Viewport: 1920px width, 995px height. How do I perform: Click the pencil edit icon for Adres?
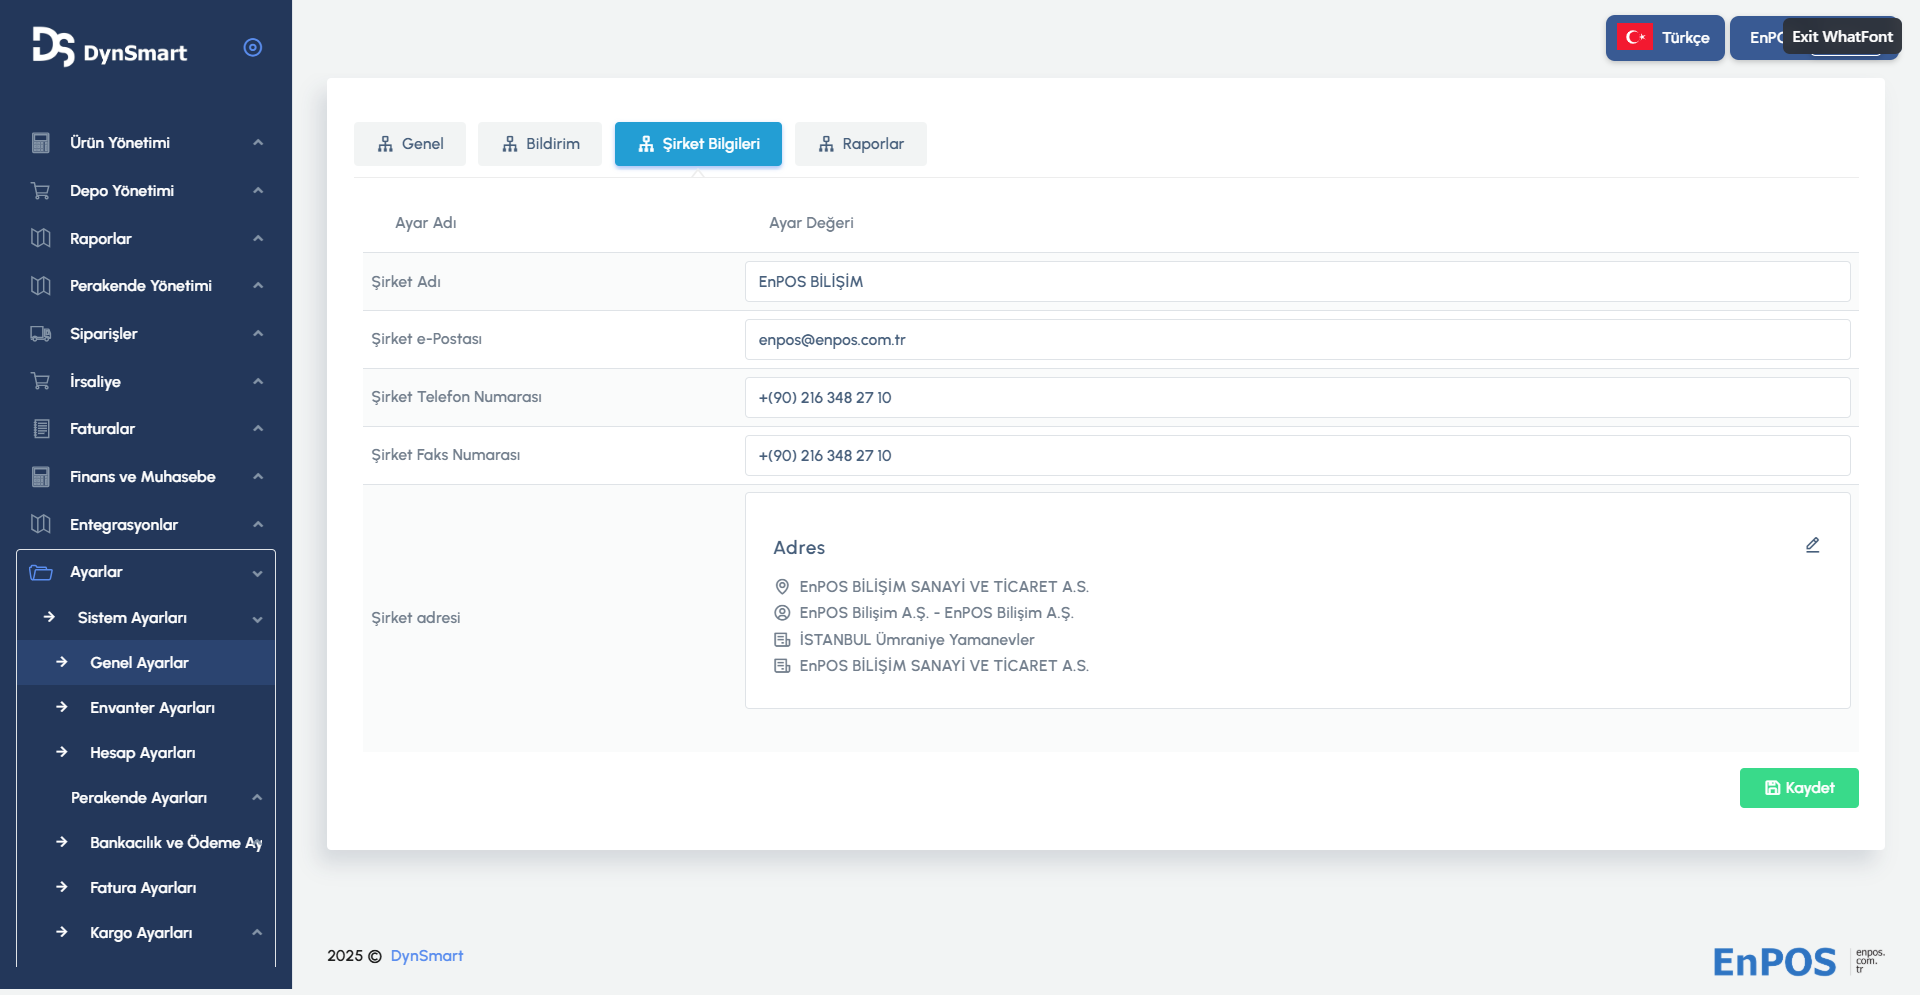(x=1812, y=545)
